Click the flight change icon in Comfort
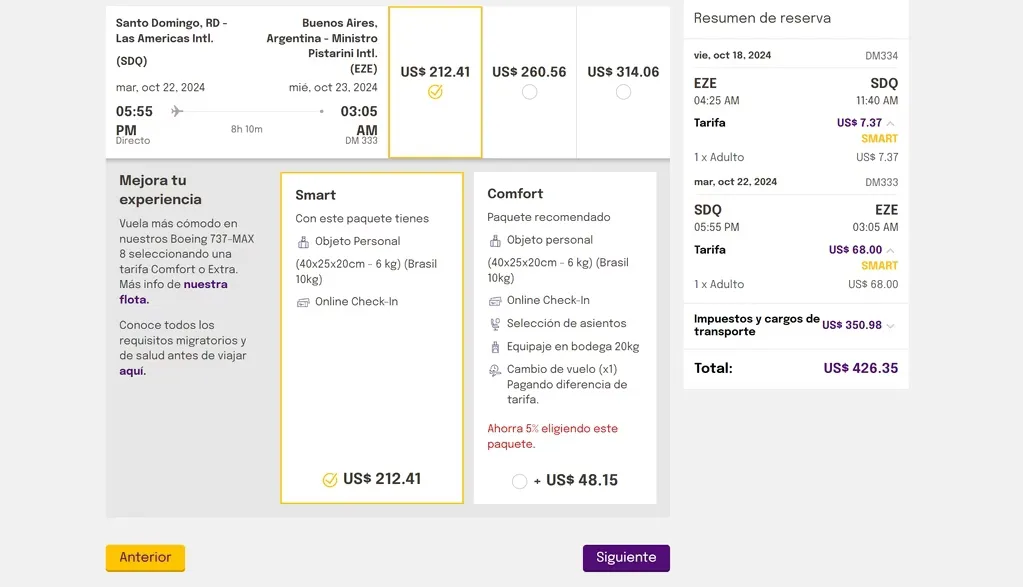1023x587 pixels. 495,370
